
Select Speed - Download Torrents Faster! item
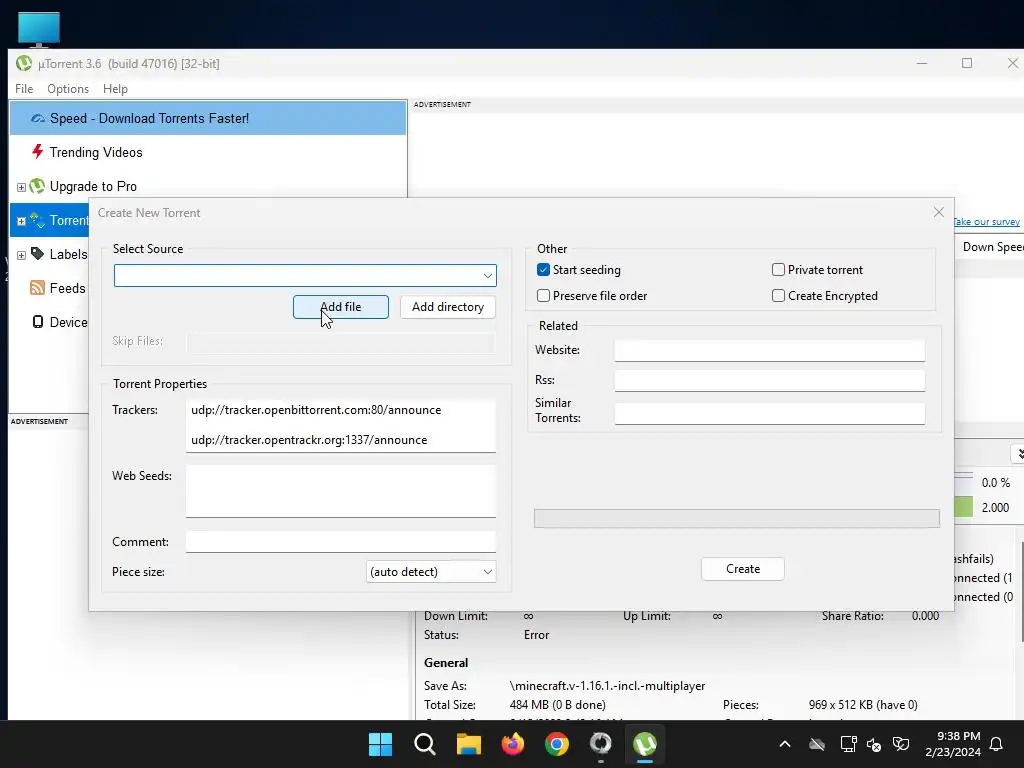(208, 118)
